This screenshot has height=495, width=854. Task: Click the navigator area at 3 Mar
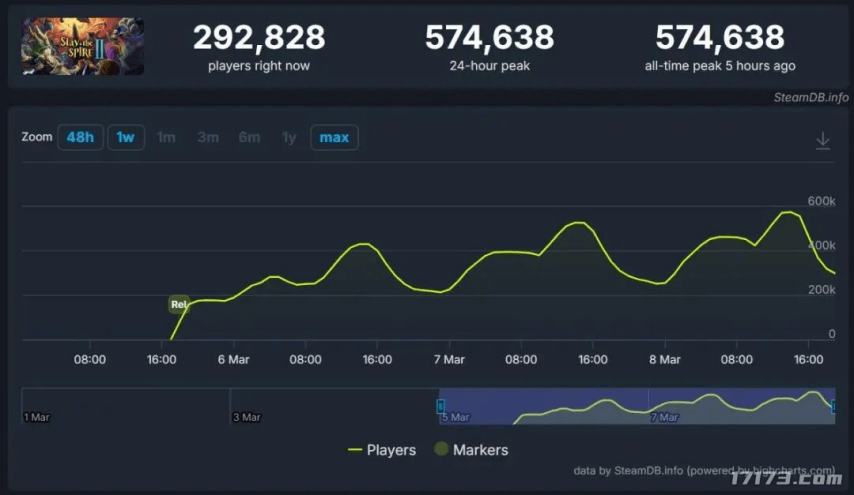tap(247, 408)
